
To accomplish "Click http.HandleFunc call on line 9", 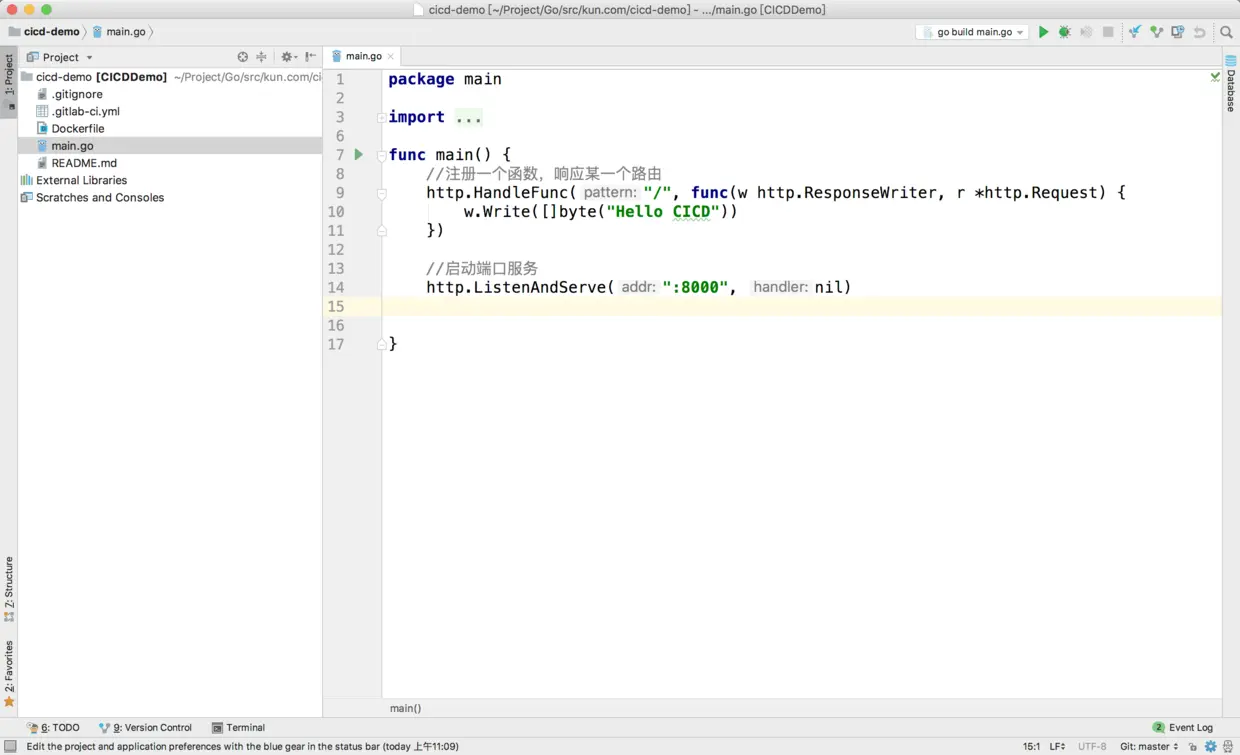I will tap(501, 193).
